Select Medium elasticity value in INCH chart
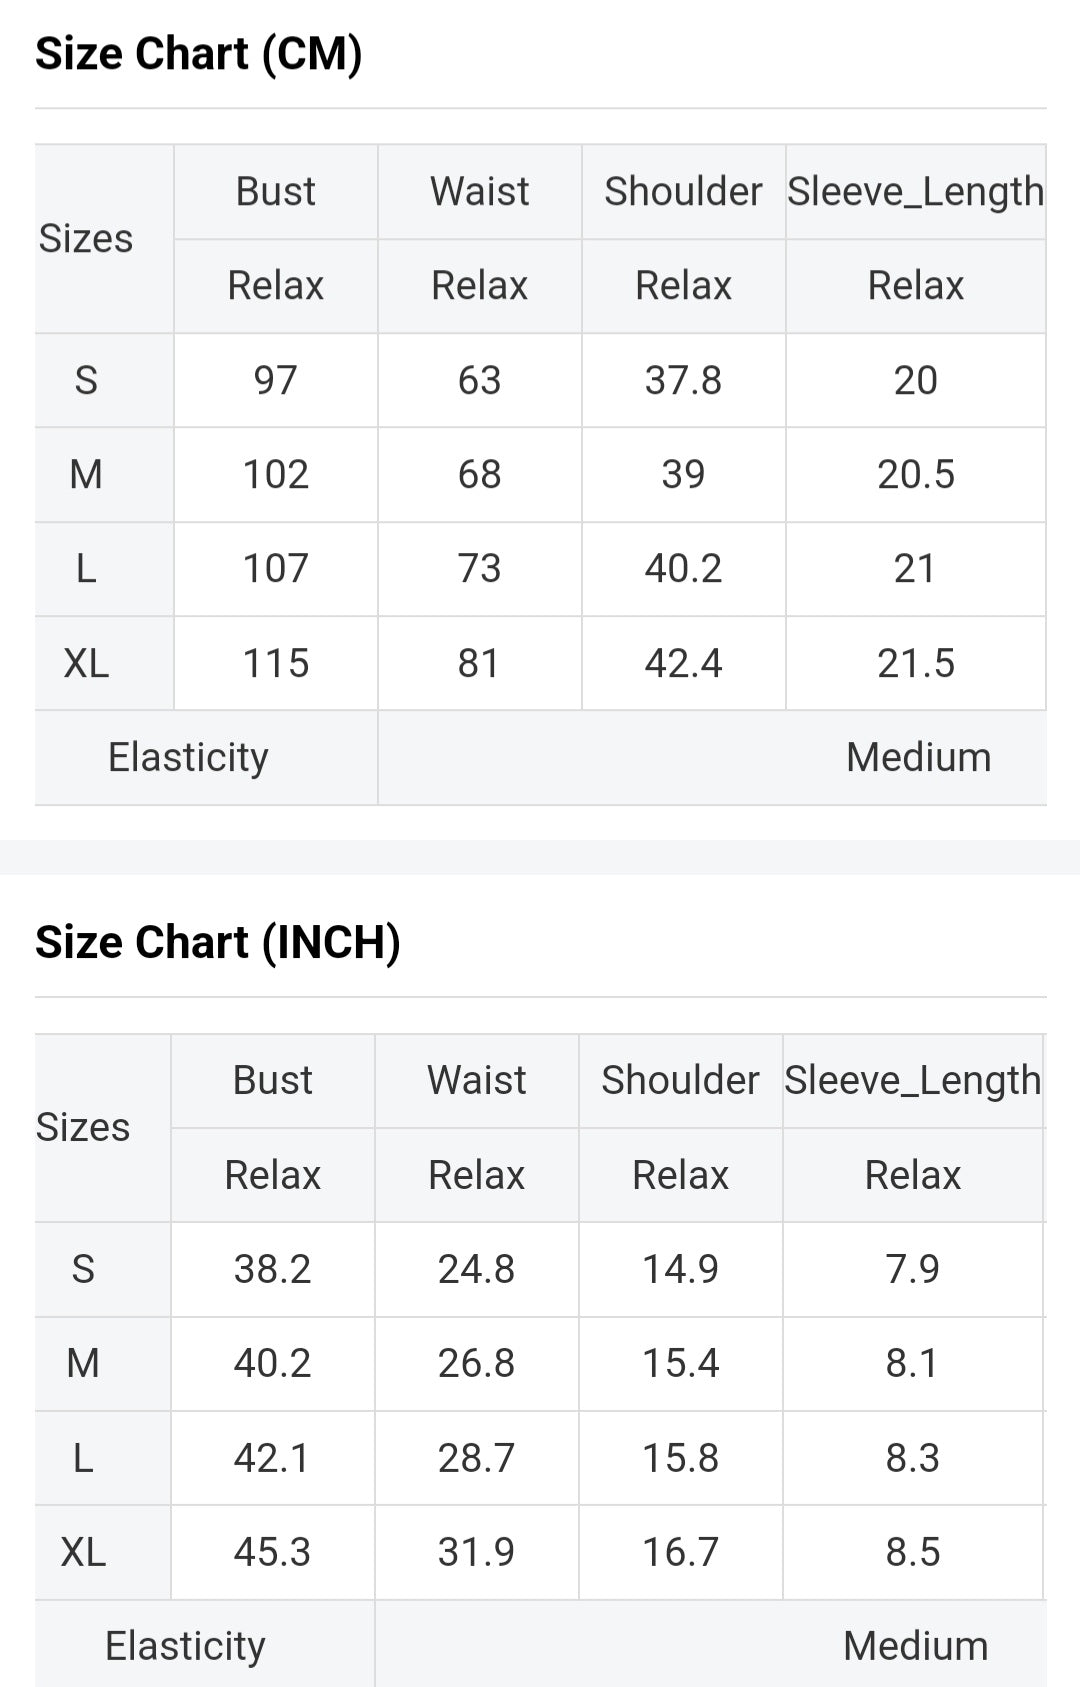The height and width of the screenshot is (1687, 1080). click(915, 1645)
